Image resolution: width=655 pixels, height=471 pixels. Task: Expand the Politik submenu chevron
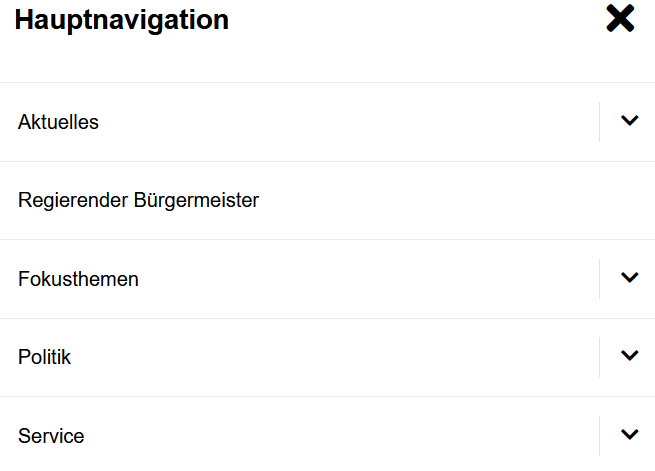pos(629,355)
